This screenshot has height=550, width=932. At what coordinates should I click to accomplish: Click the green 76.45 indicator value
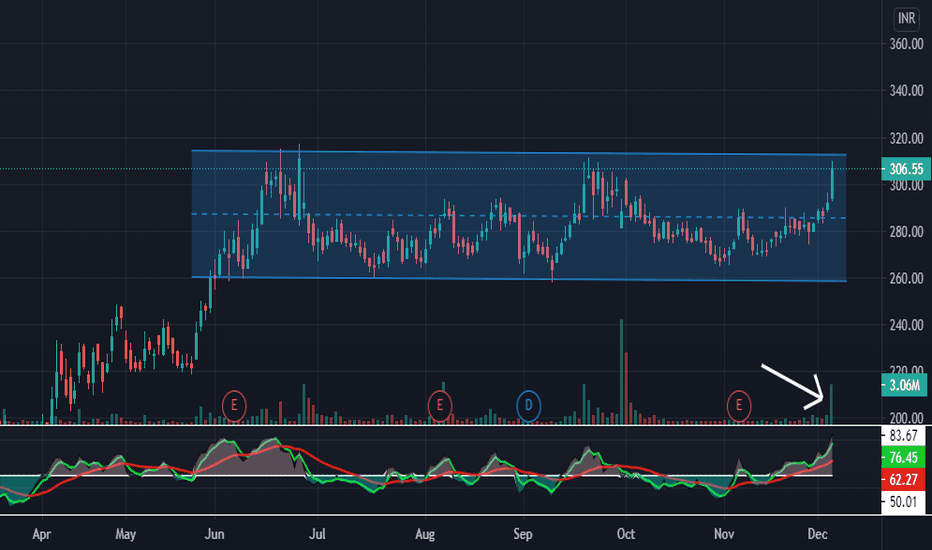click(903, 458)
